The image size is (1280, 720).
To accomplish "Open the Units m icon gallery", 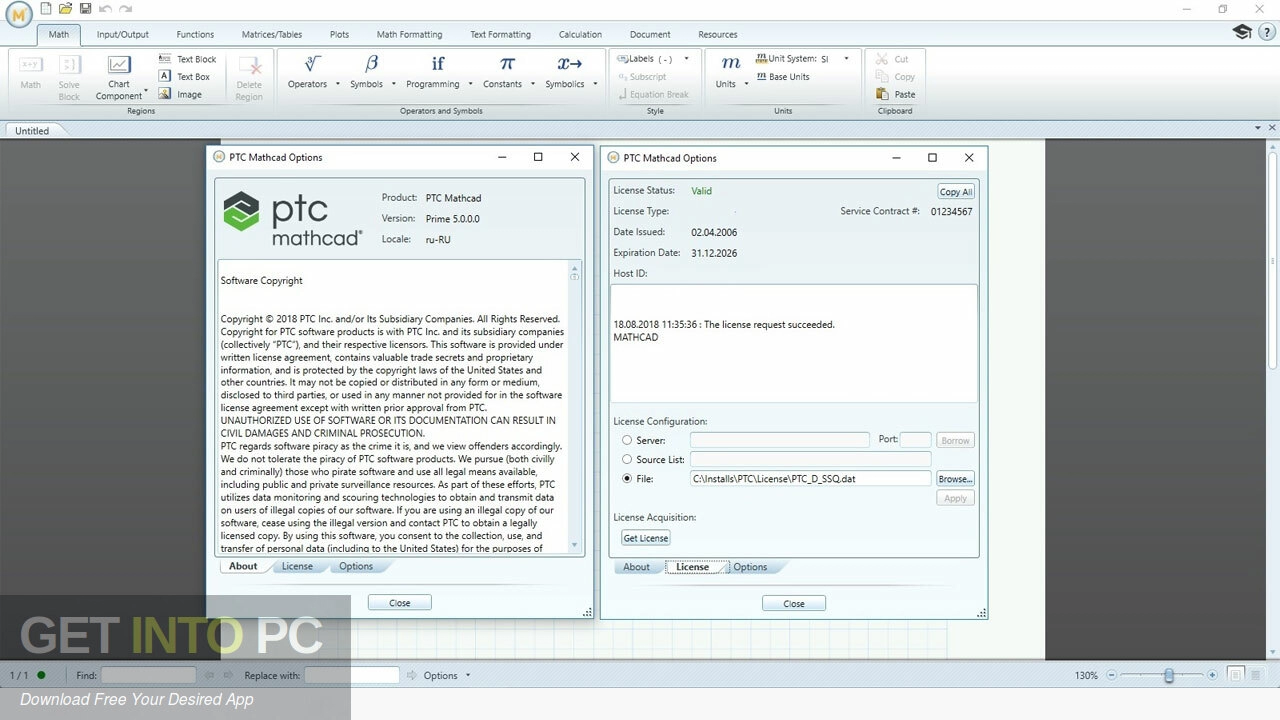I will 730,64.
